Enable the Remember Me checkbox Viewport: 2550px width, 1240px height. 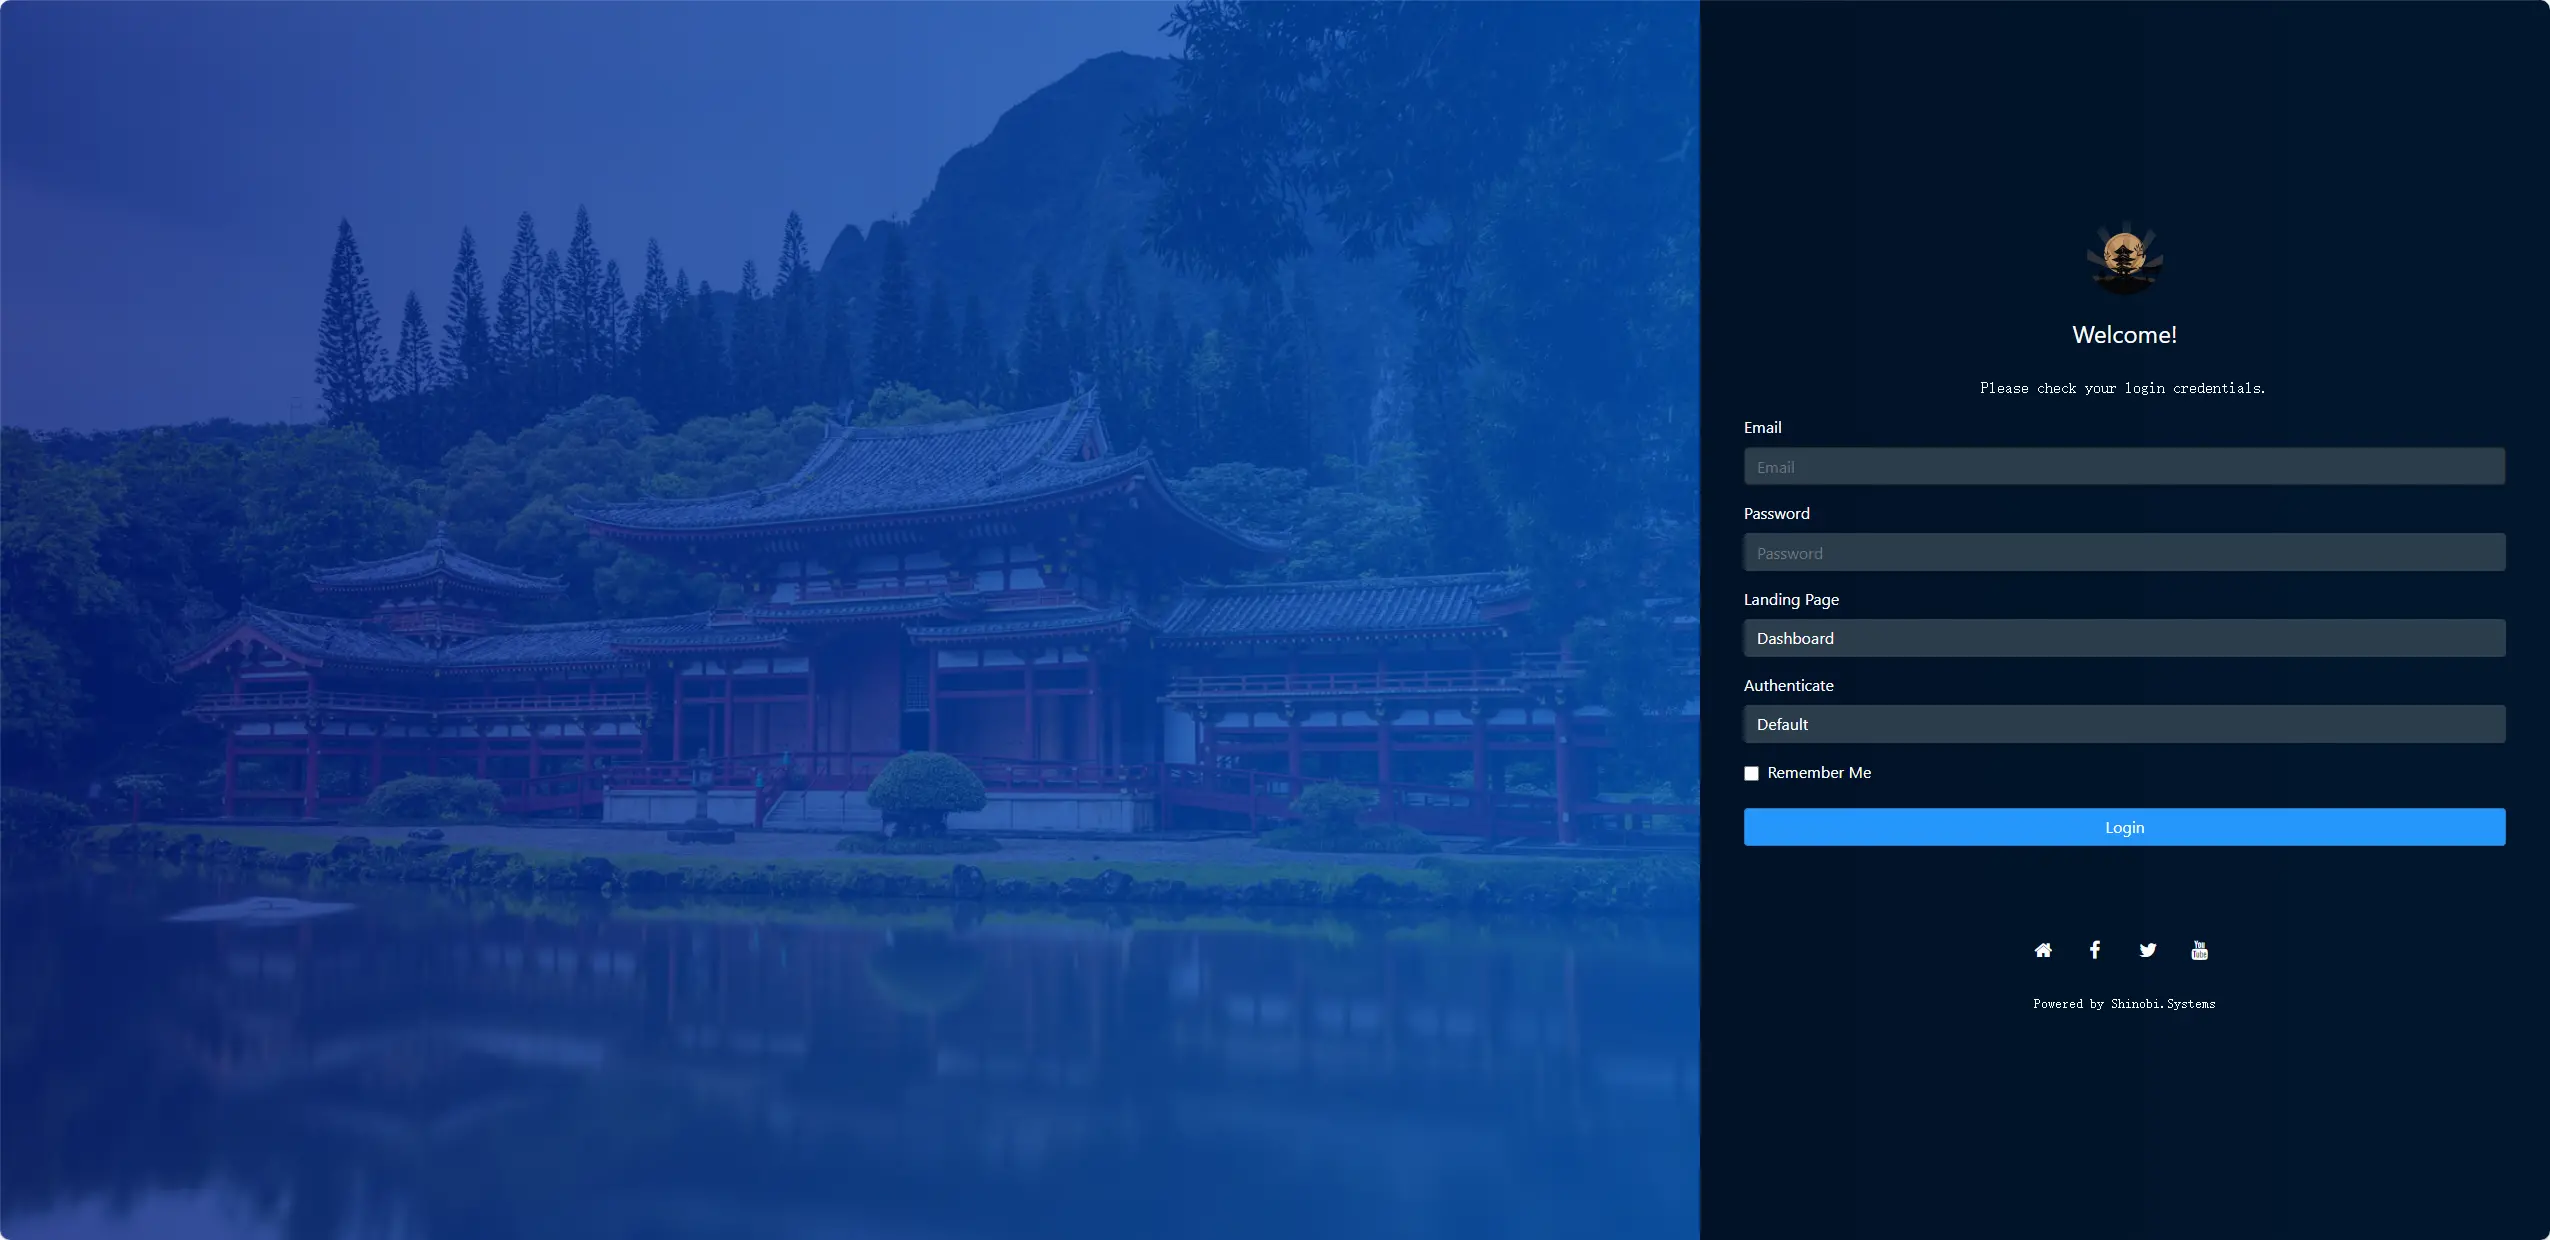pos(1751,773)
